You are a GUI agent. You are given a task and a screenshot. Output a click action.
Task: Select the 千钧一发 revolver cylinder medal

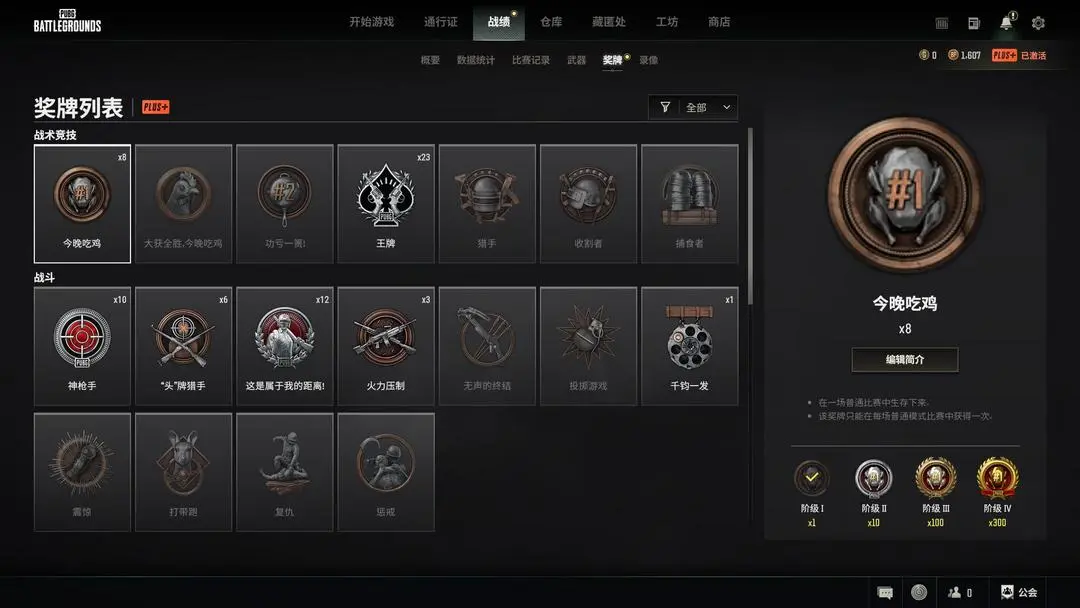coord(689,346)
